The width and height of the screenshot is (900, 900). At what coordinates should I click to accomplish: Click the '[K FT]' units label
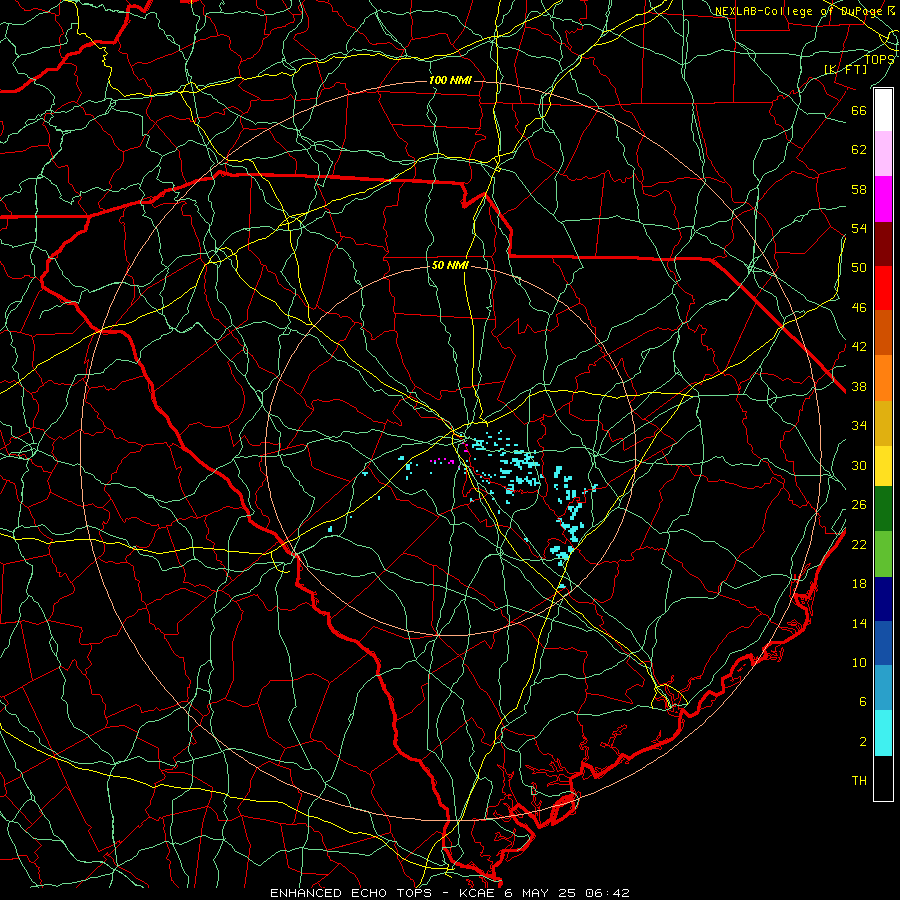pos(845,69)
